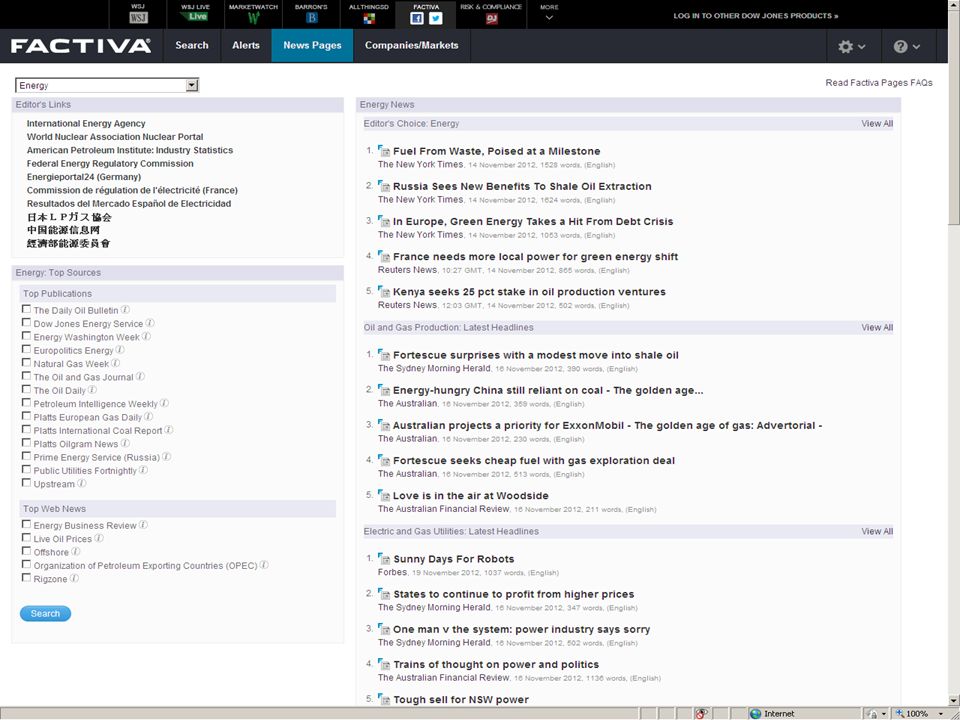The width and height of the screenshot is (960, 720).
Task: Show info icon for Live Oil Prices
Action: pyautogui.click(x=99, y=538)
